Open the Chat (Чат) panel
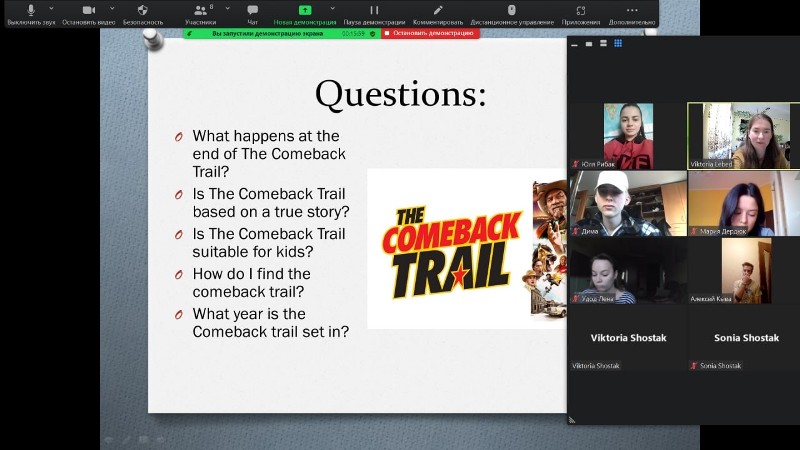 (x=253, y=14)
